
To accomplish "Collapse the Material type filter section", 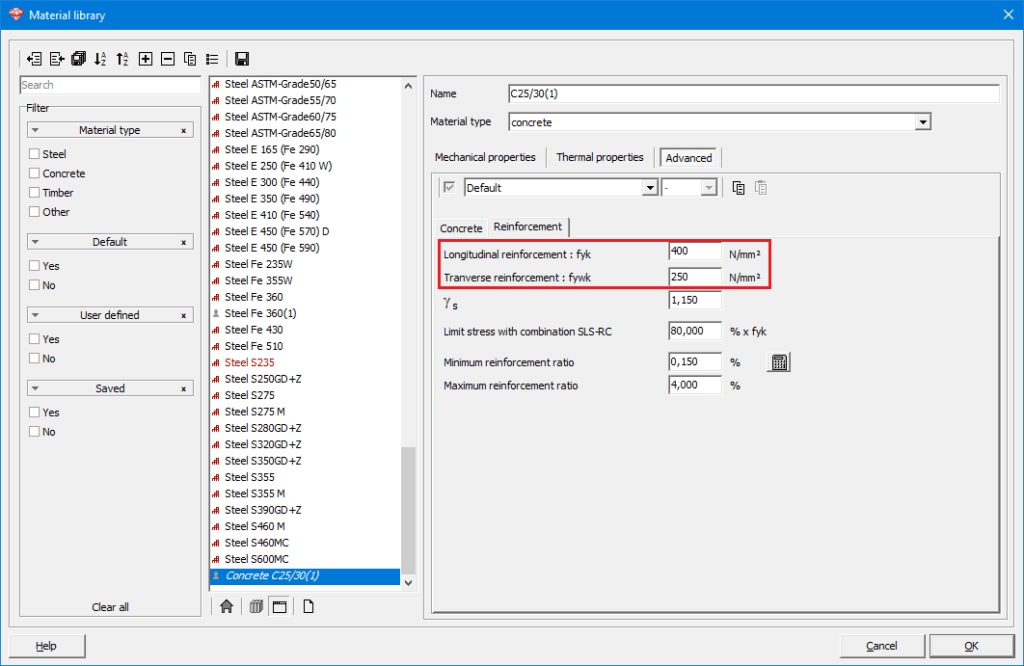I will (x=35, y=131).
